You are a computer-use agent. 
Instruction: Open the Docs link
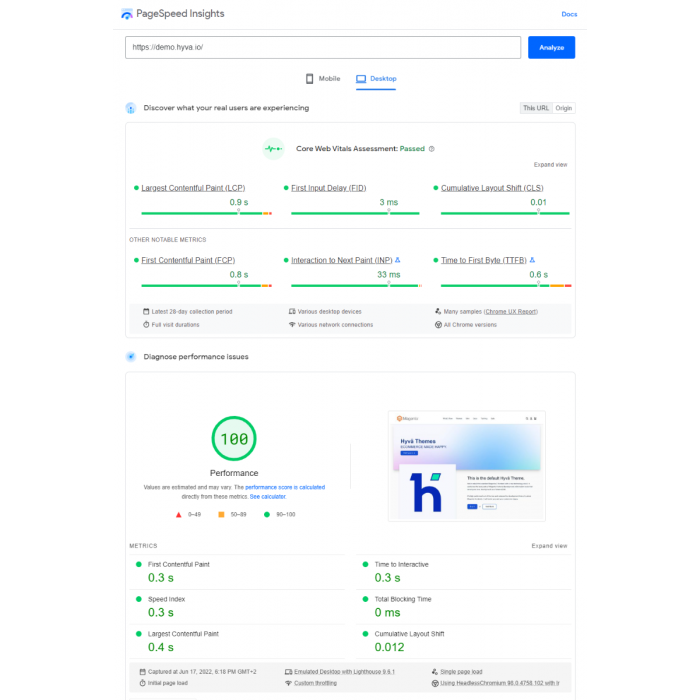tap(569, 14)
